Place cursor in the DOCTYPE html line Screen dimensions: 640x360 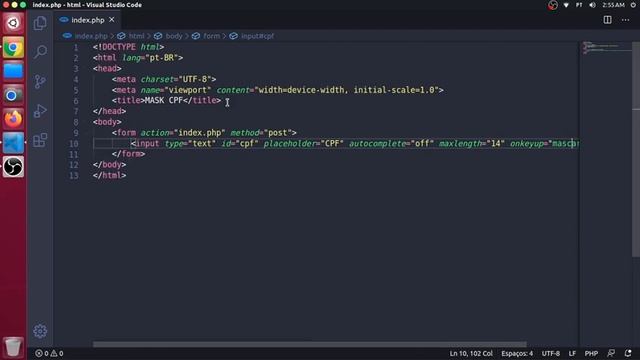(x=128, y=47)
